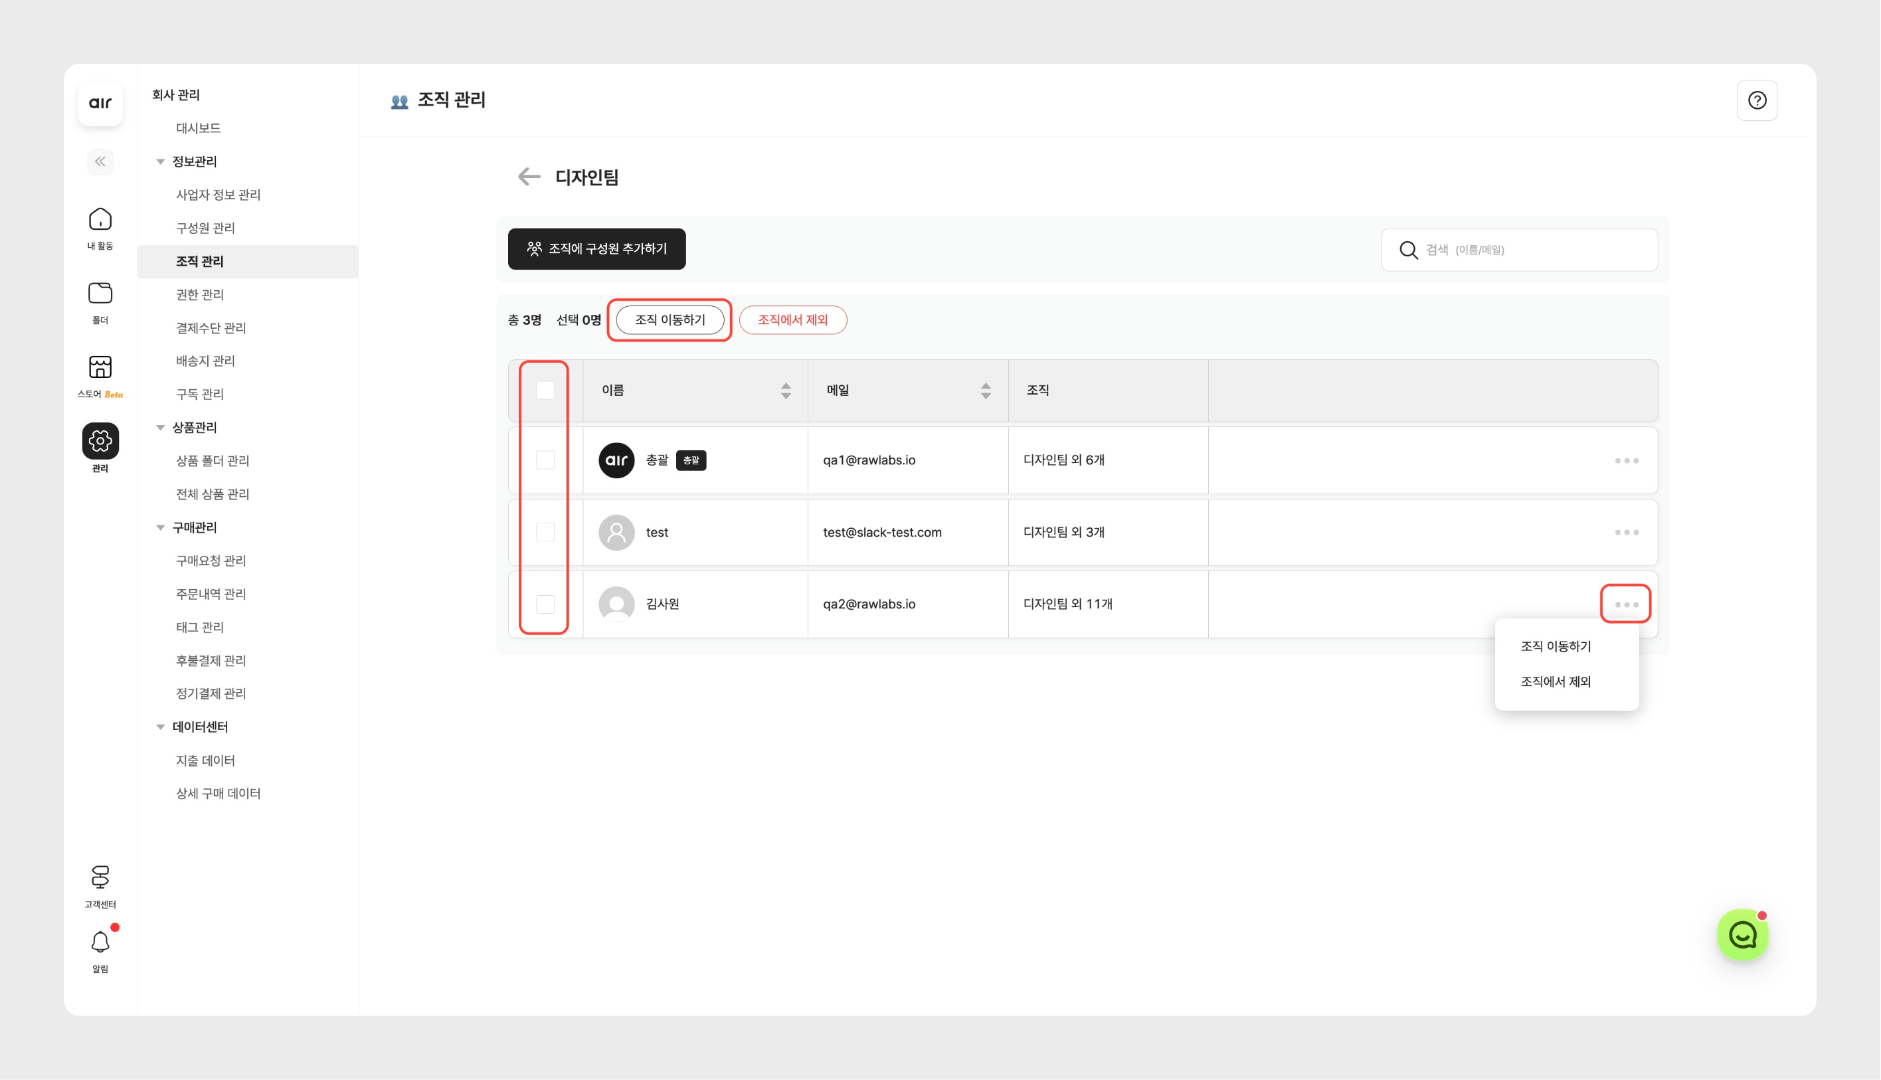The height and width of the screenshot is (1080, 1881).
Task: Click the red 조직에서 제외 button above table
Action: 793,320
